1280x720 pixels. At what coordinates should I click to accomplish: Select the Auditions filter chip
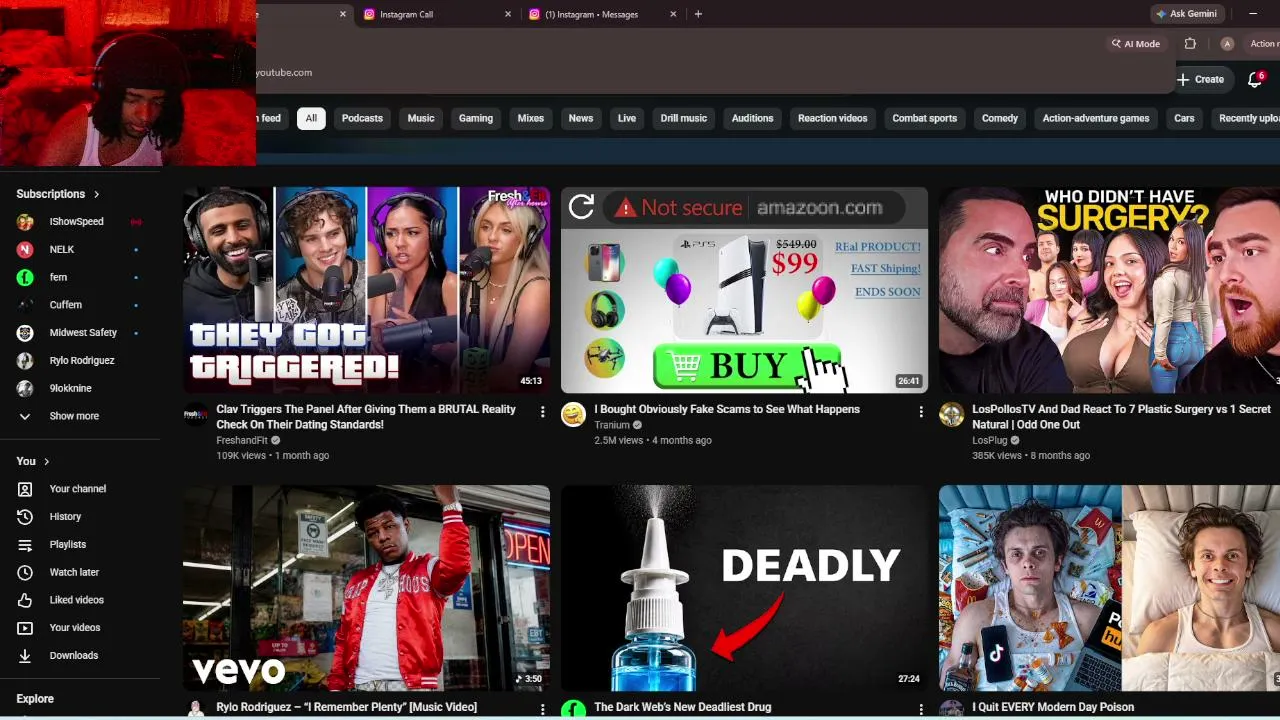tap(753, 118)
